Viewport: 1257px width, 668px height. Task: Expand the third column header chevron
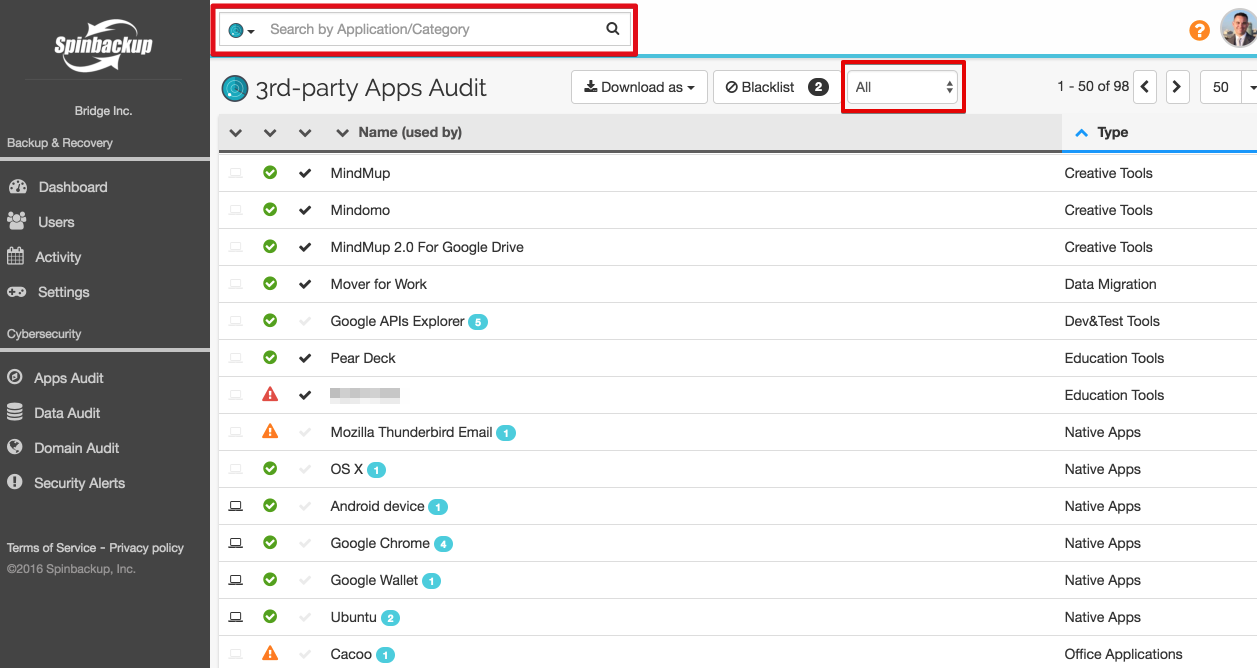pyautogui.click(x=305, y=133)
